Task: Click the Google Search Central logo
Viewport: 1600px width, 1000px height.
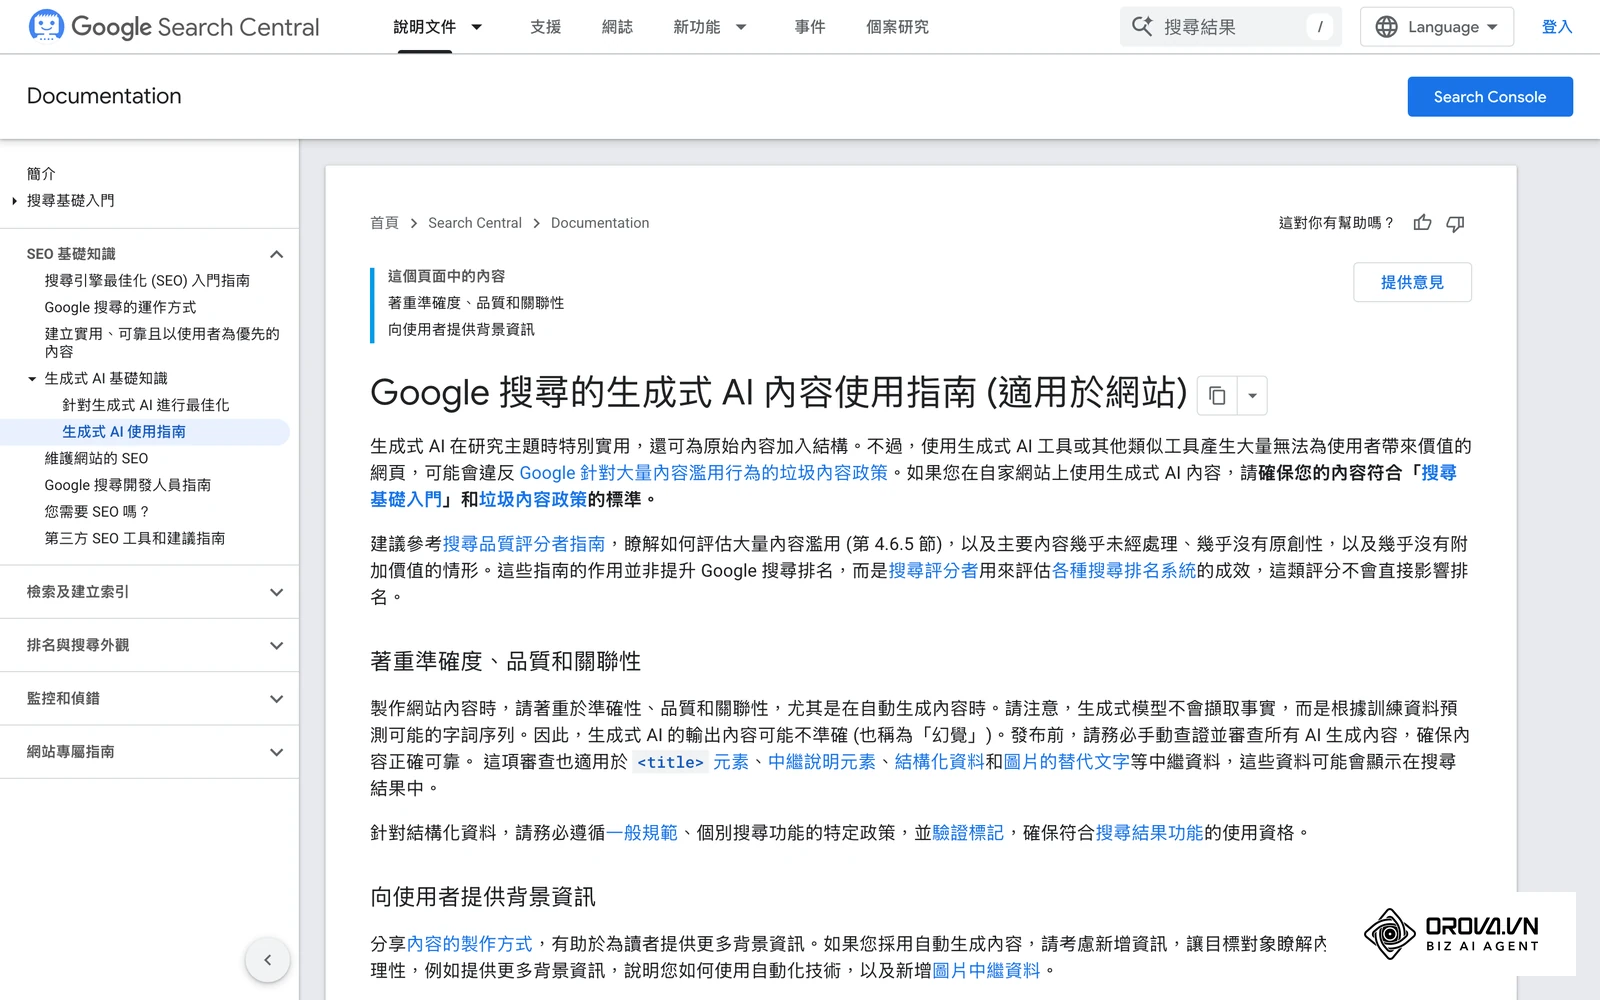Action: click(x=174, y=26)
